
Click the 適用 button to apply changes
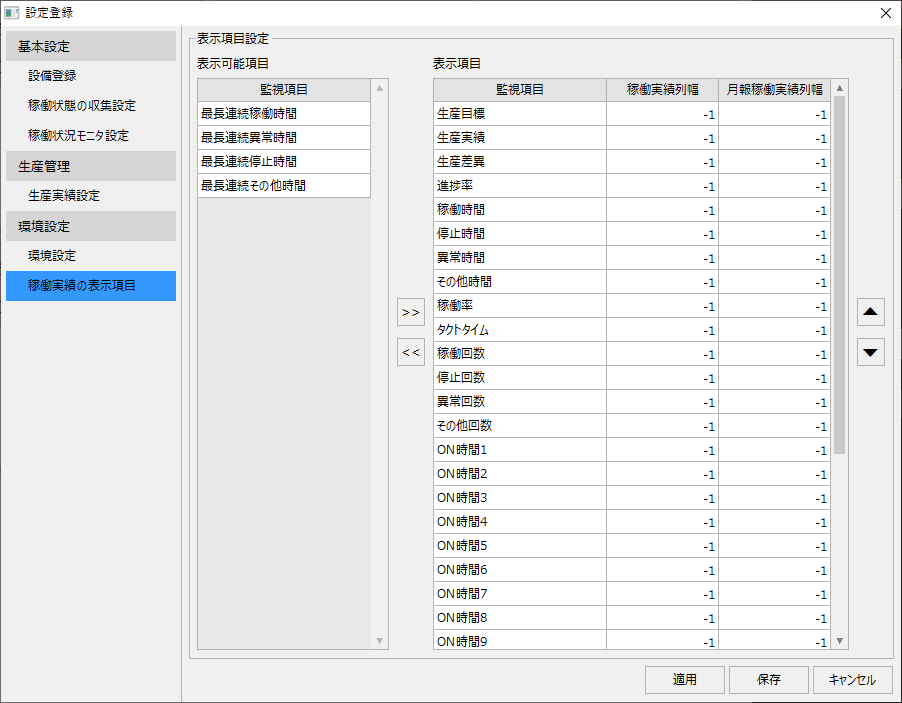pos(684,679)
